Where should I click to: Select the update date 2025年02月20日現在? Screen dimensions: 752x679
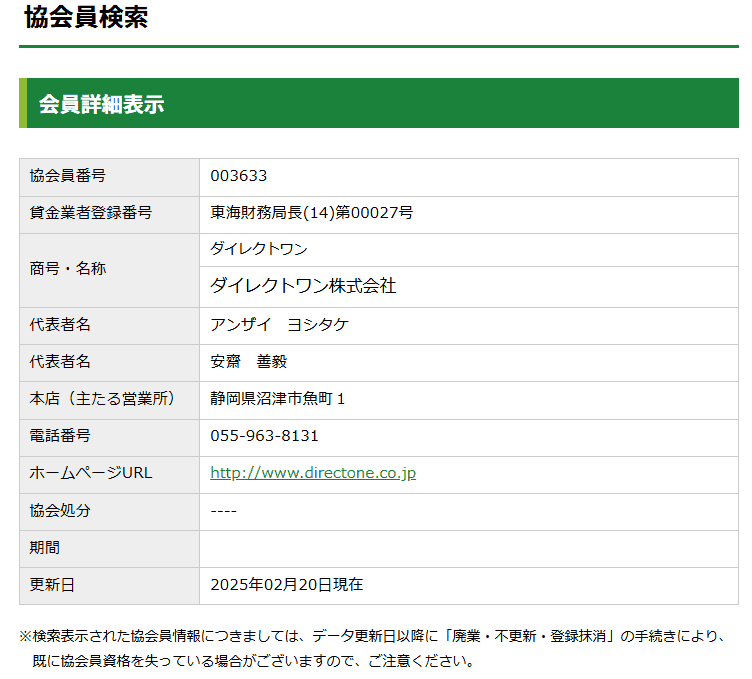pos(286,584)
